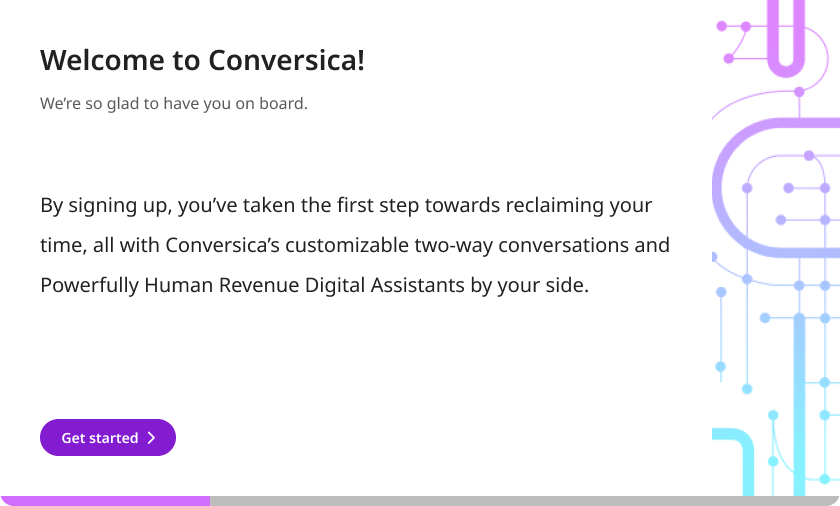Click the word Conversica's in the paragraph
This screenshot has width=840, height=506.
pos(222,245)
